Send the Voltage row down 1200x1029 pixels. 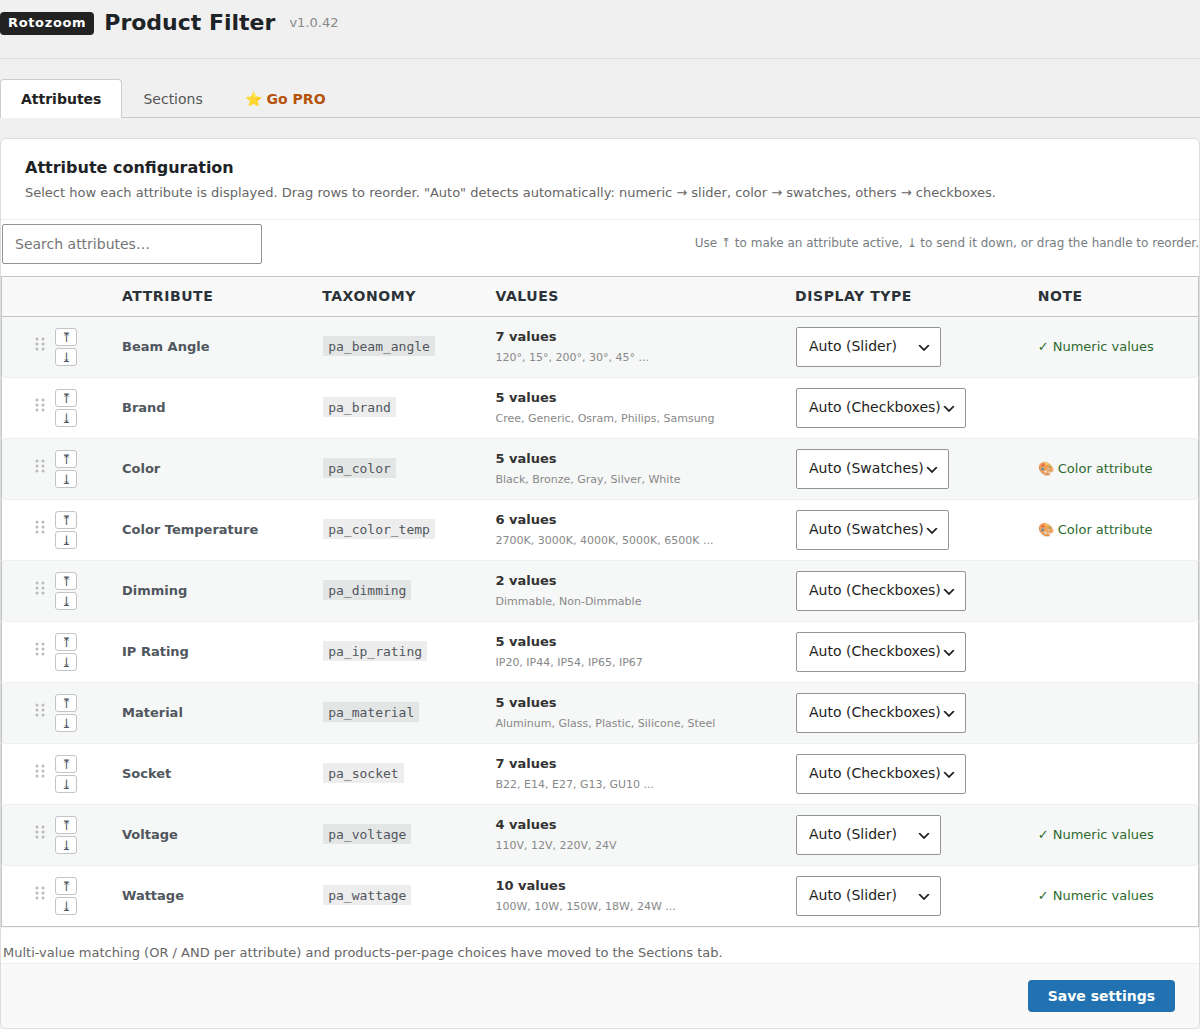(66, 845)
